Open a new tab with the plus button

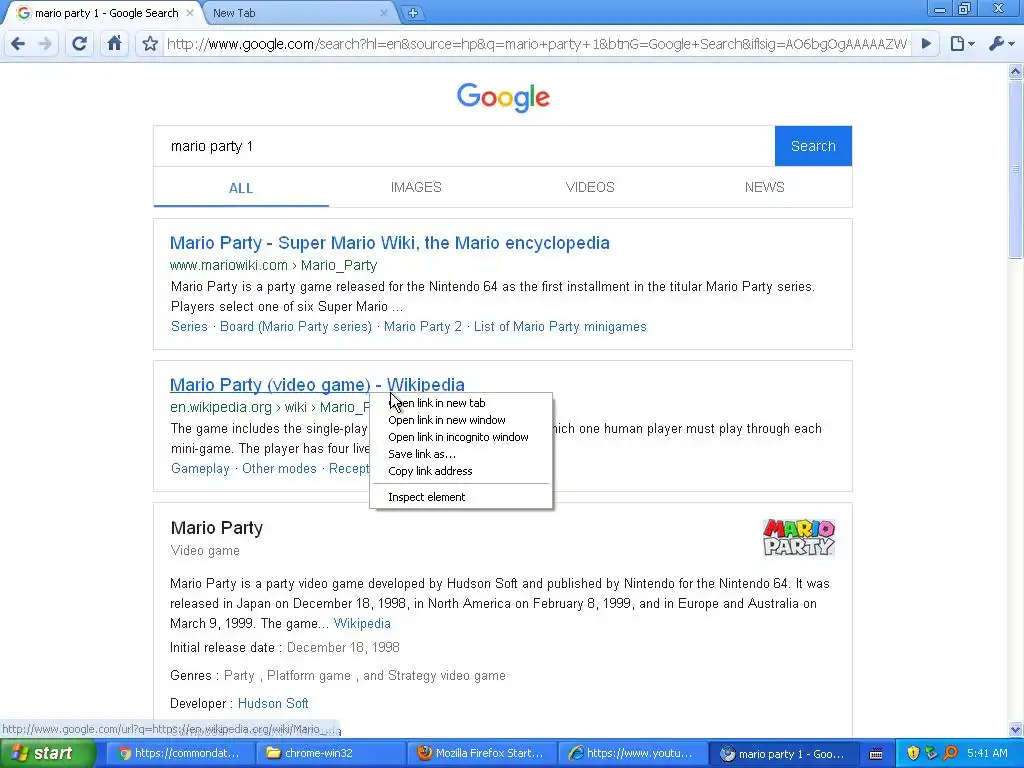click(413, 13)
